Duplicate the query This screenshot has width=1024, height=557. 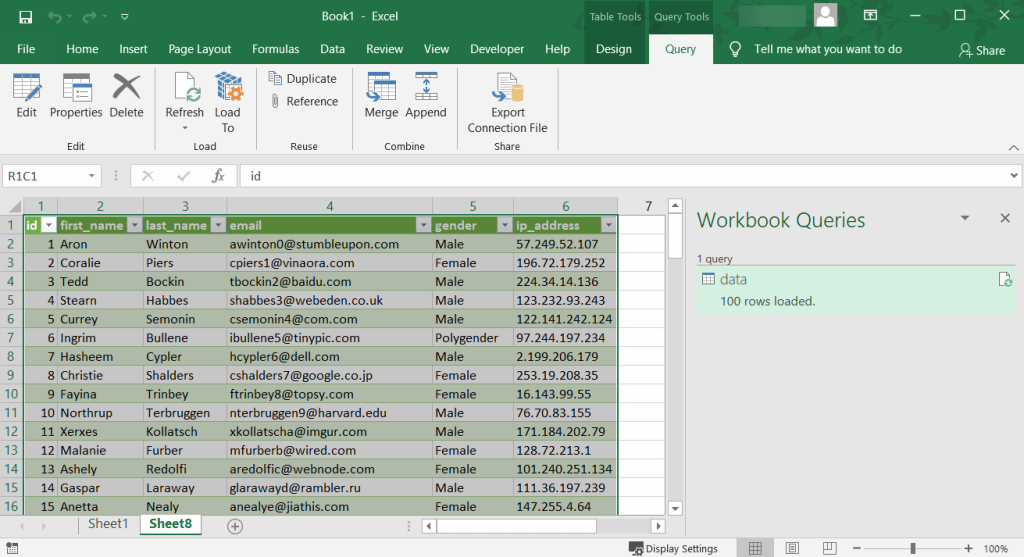302,78
